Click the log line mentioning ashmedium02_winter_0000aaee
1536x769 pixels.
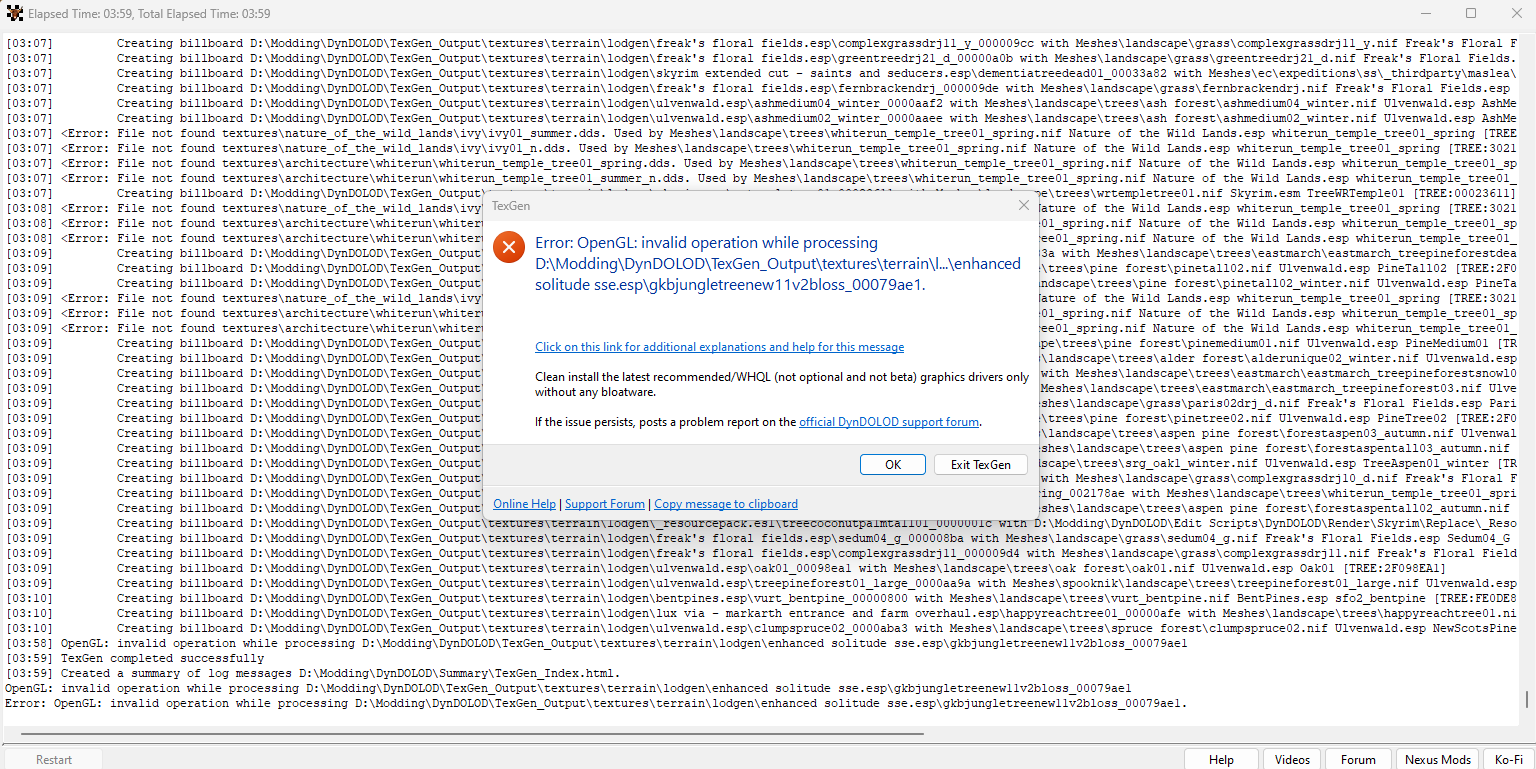point(762,118)
